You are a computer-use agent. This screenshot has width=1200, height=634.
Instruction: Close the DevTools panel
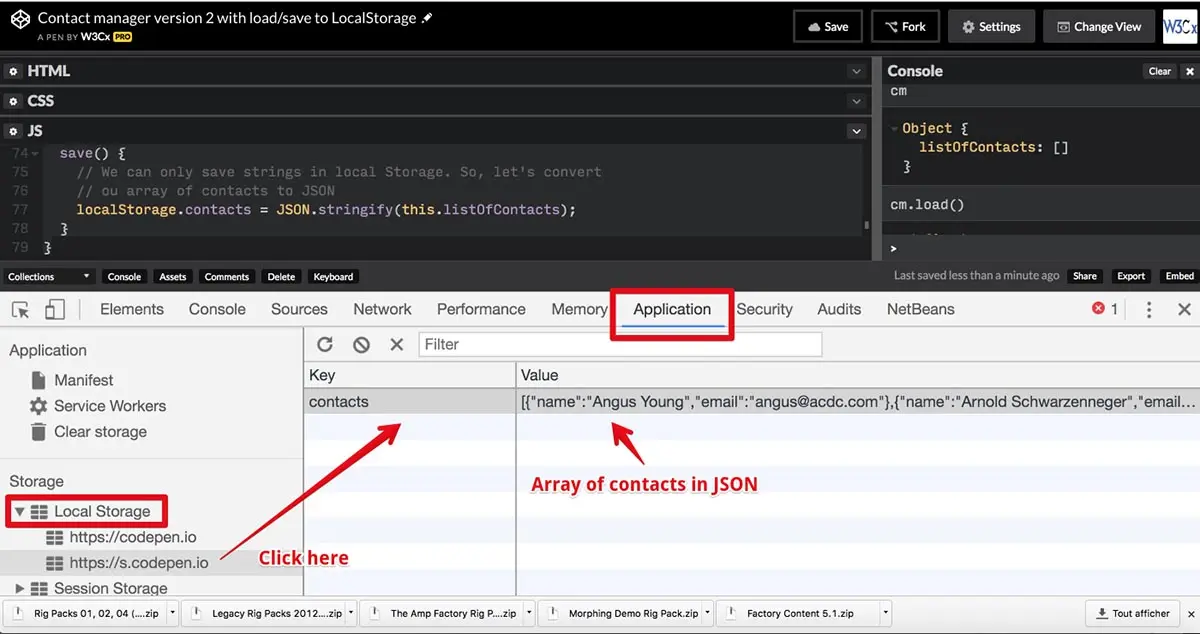[1184, 310]
